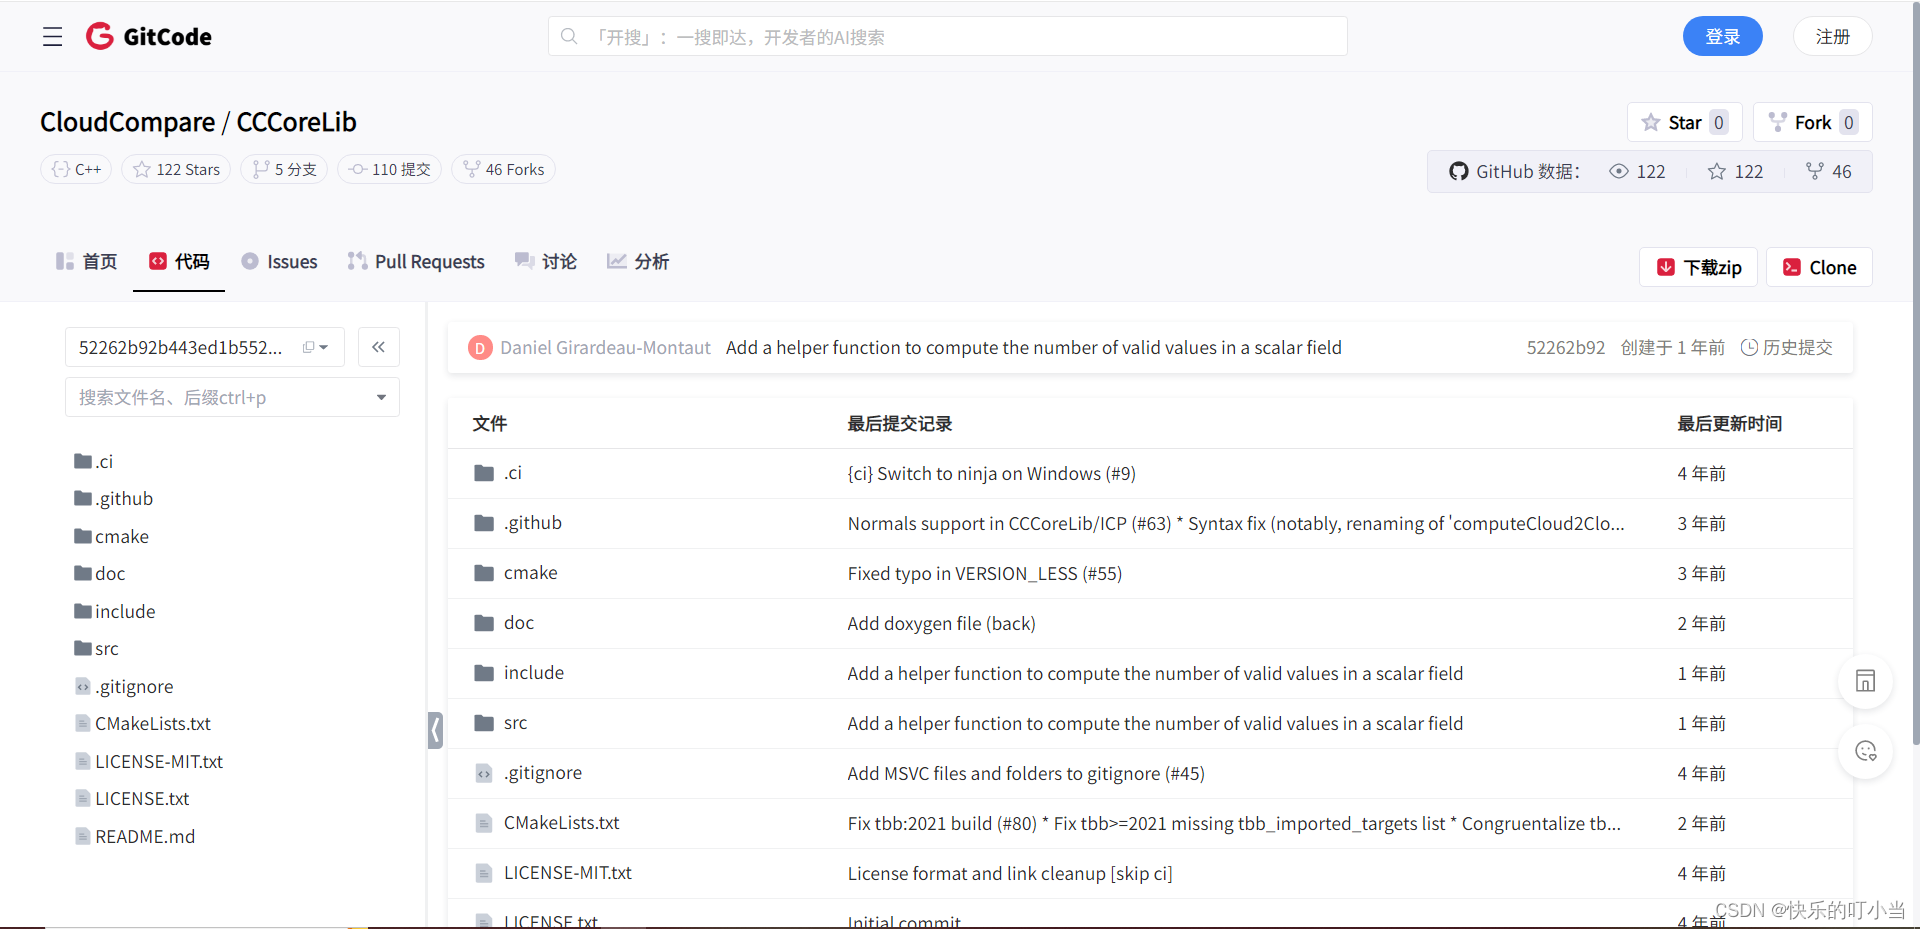Open the hamburger navigation menu

point(52,36)
